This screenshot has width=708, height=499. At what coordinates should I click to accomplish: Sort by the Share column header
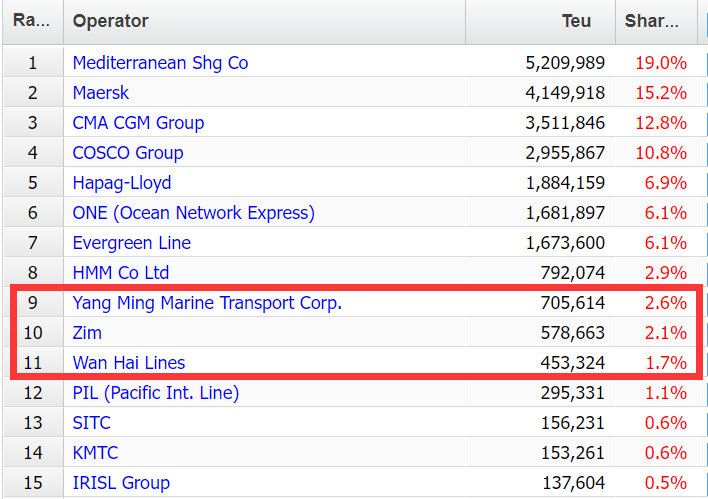657,22
